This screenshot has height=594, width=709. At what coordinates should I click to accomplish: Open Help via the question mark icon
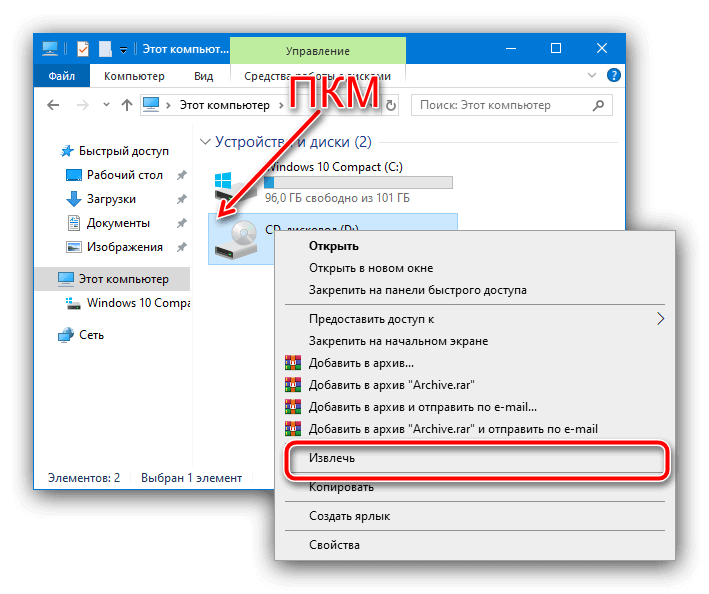pos(614,75)
